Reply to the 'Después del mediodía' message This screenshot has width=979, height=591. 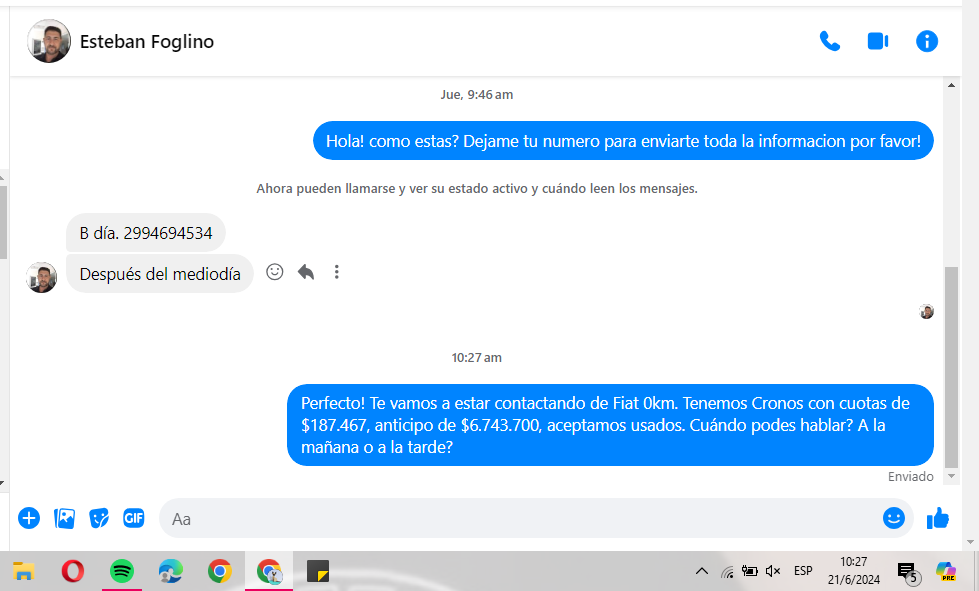(306, 272)
